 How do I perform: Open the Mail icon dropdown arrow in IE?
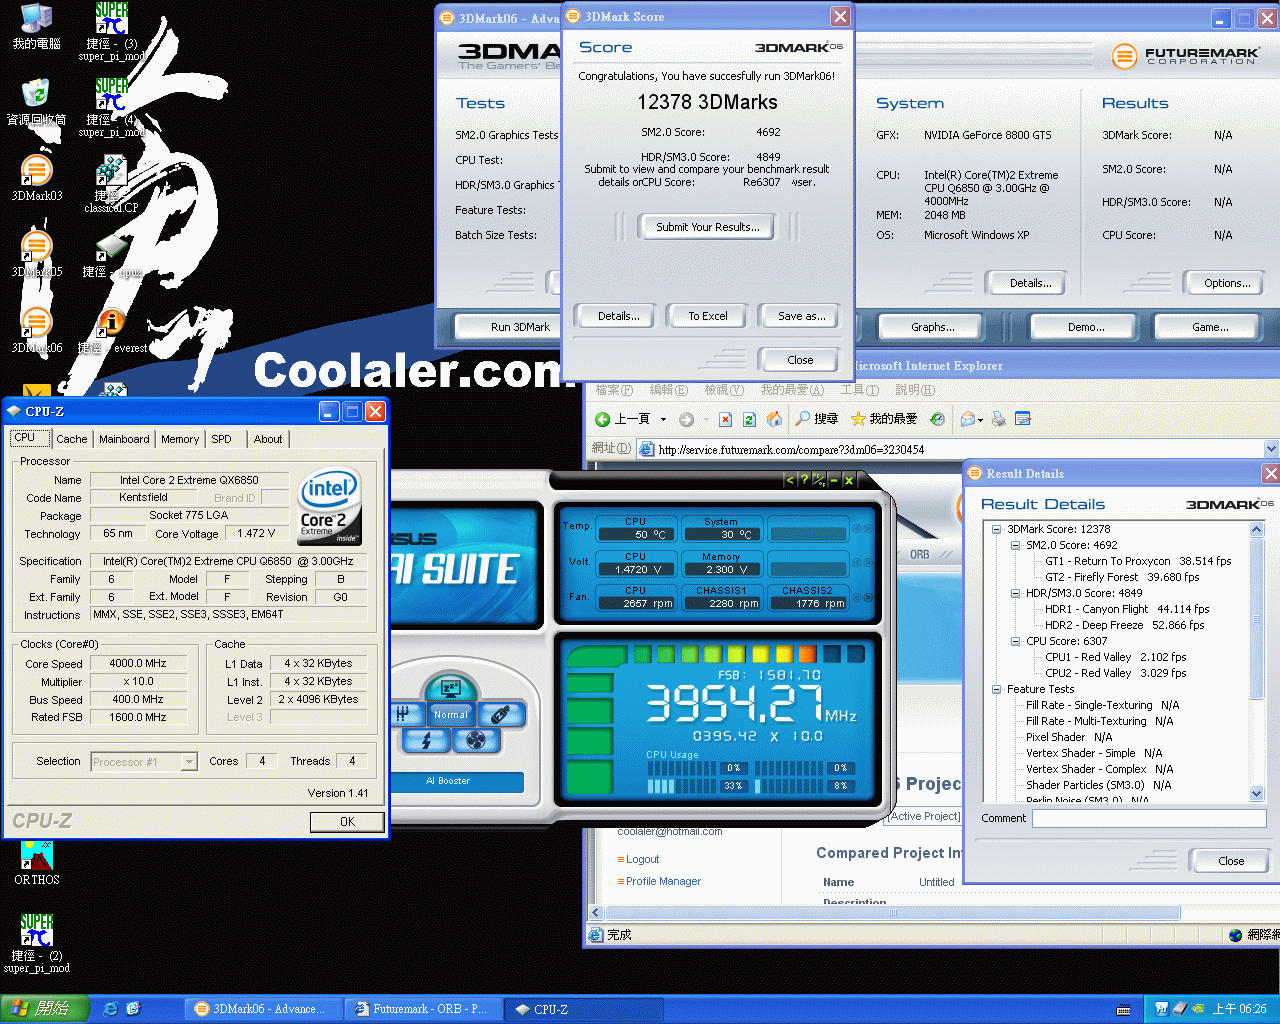pyautogui.click(x=980, y=420)
